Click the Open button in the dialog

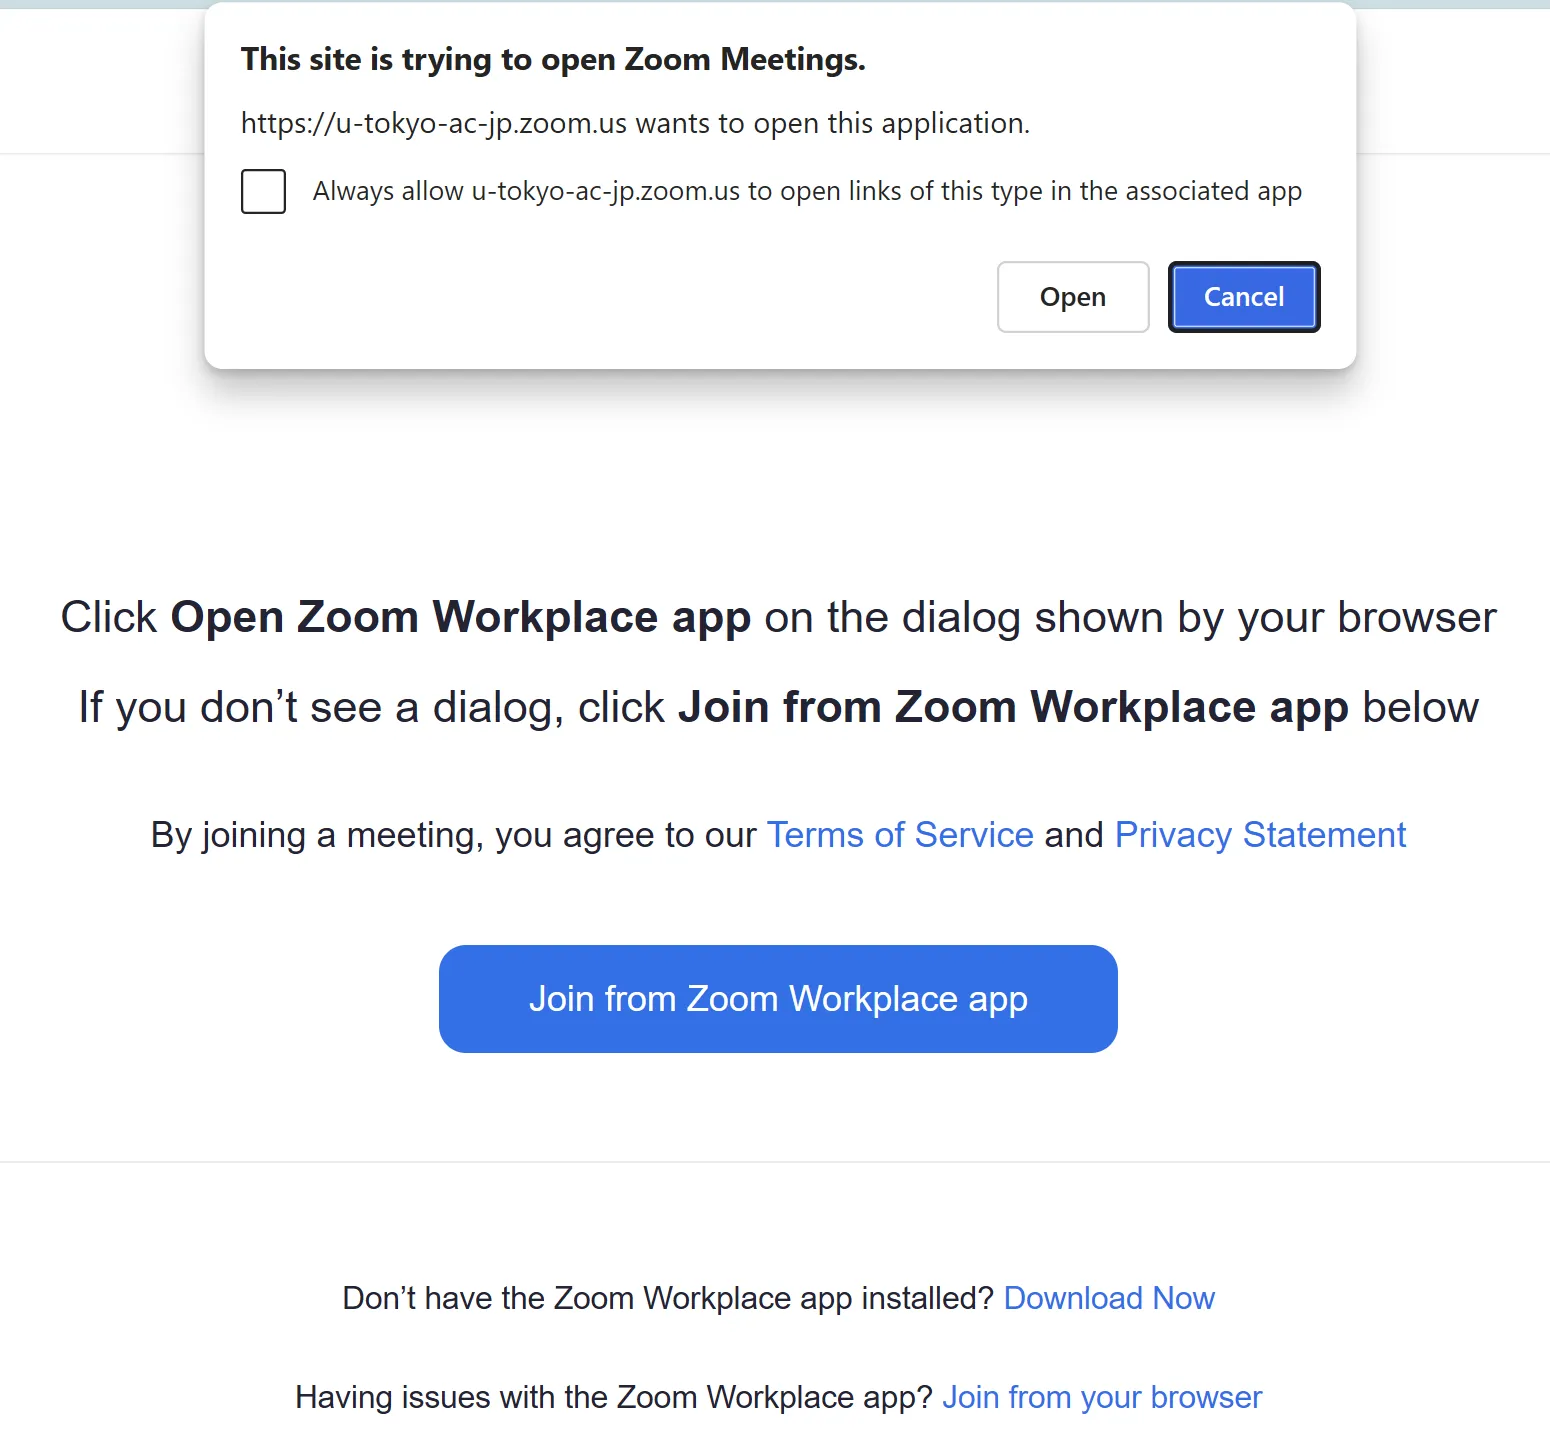point(1072,297)
